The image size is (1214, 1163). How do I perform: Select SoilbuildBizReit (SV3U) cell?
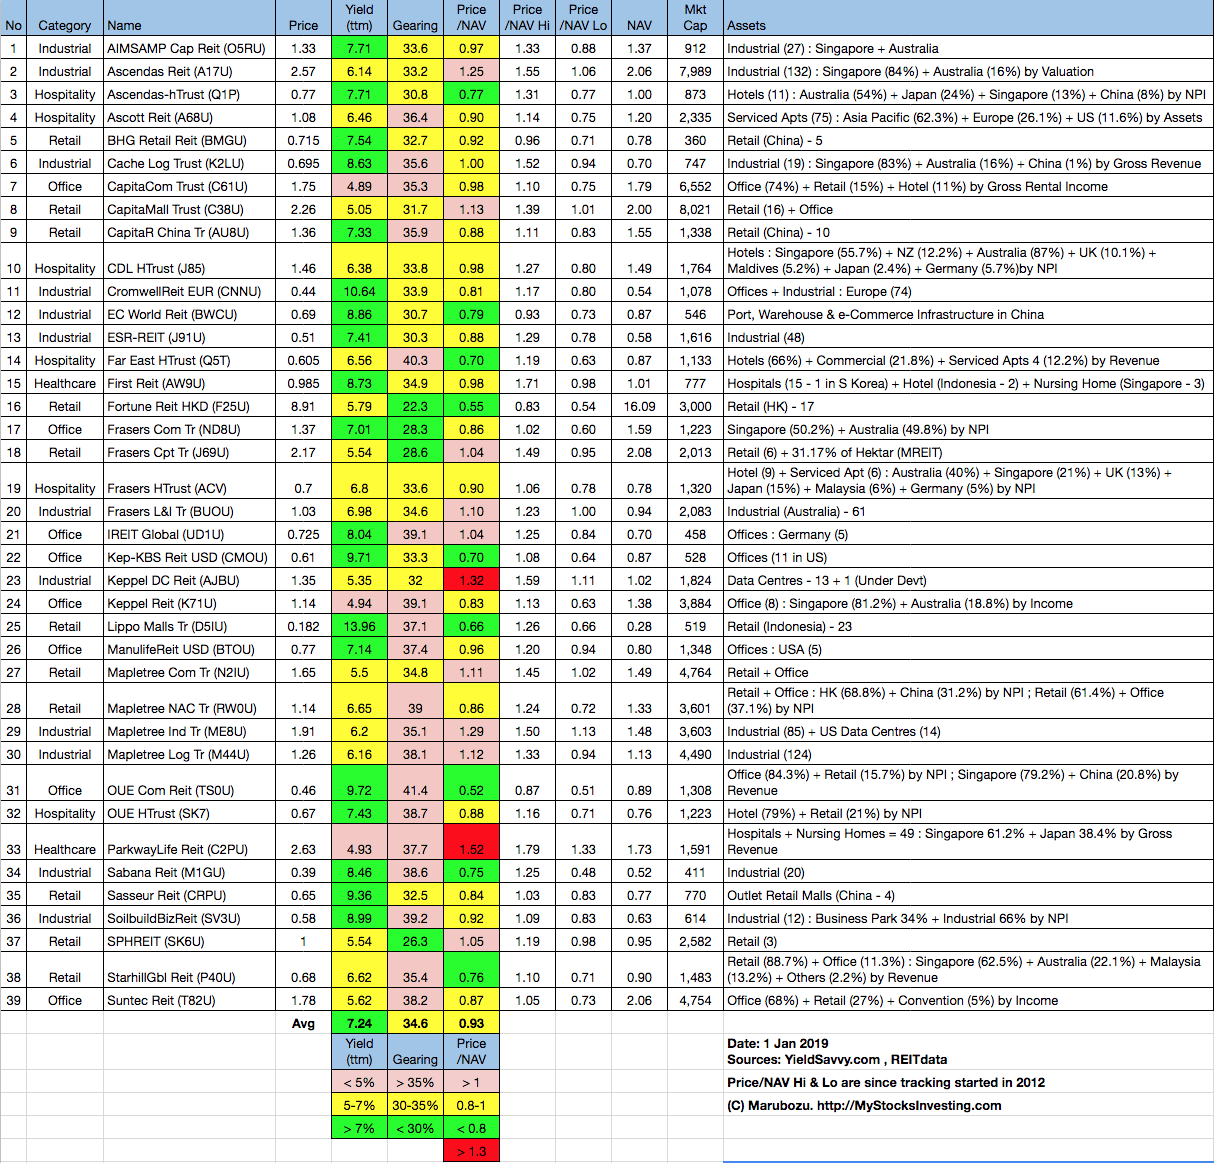[x=189, y=918]
